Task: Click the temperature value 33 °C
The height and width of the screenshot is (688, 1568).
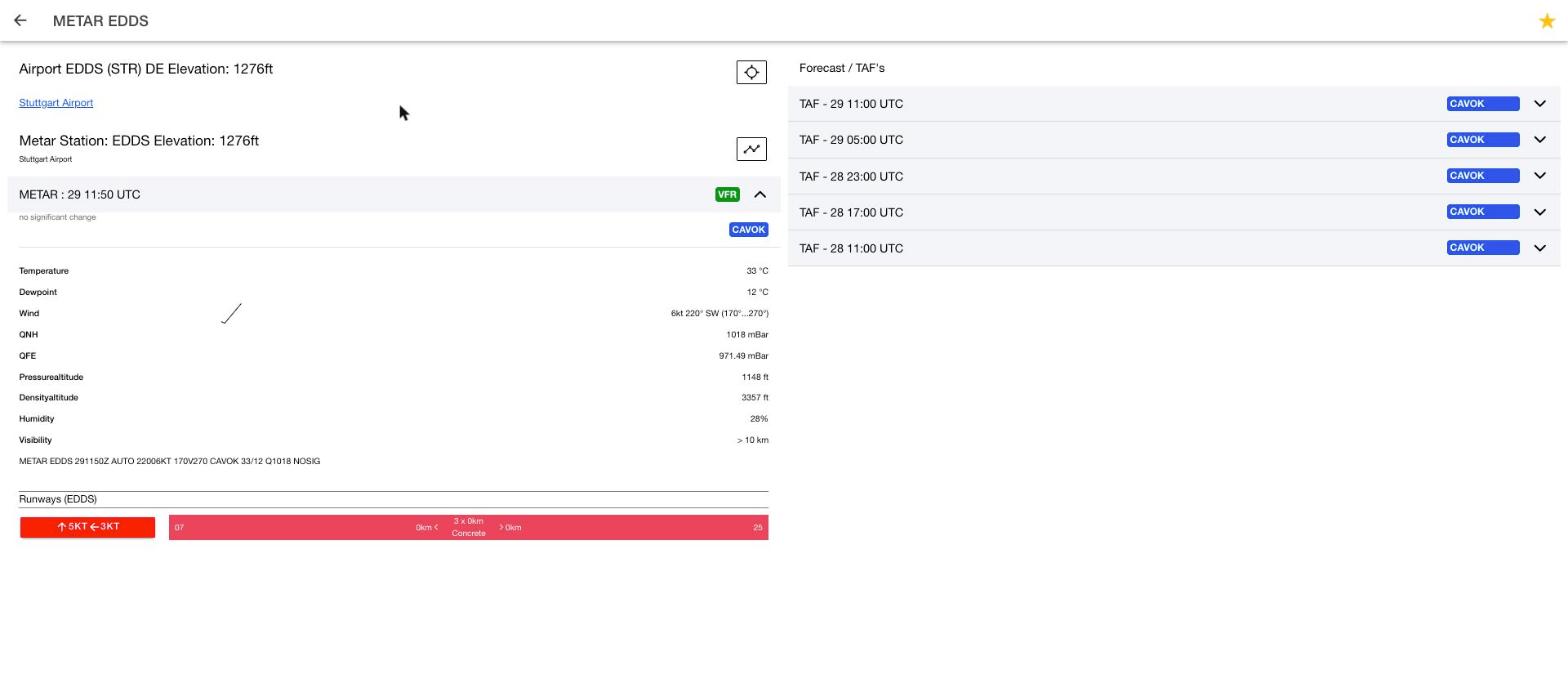Action: click(x=757, y=271)
